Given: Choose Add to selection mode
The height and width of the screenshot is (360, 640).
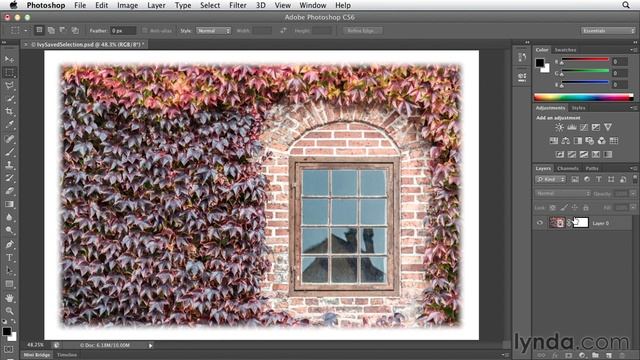Looking at the screenshot, I should pyautogui.click(x=51, y=30).
